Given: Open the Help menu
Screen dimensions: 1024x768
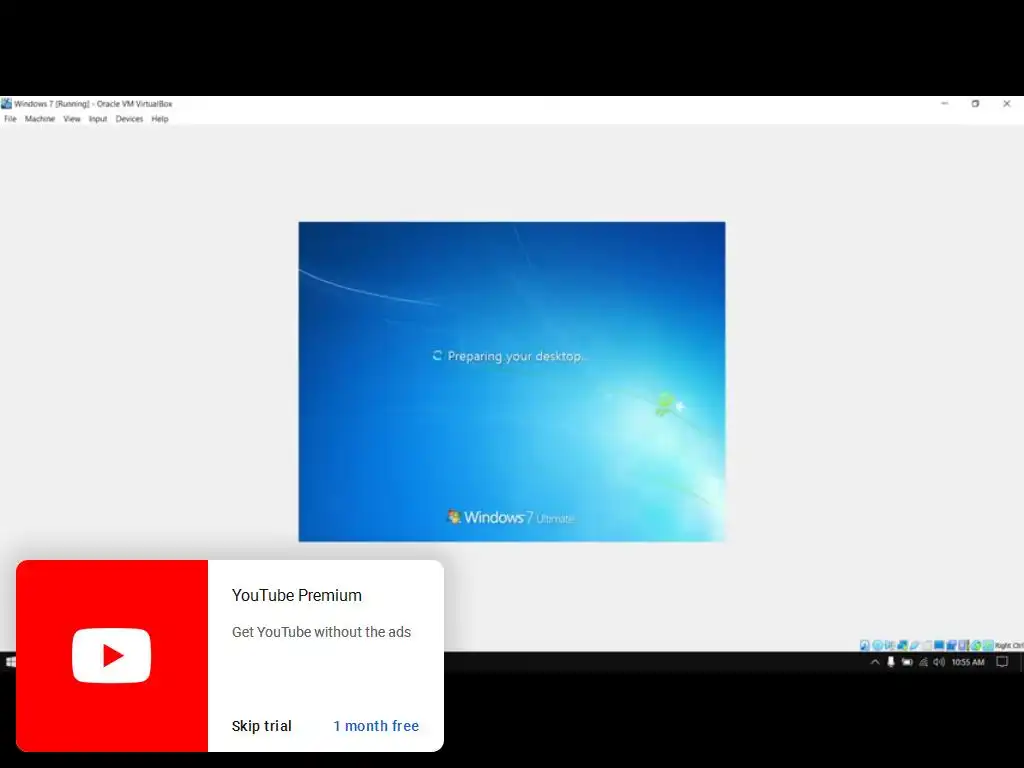Looking at the screenshot, I should (x=160, y=119).
